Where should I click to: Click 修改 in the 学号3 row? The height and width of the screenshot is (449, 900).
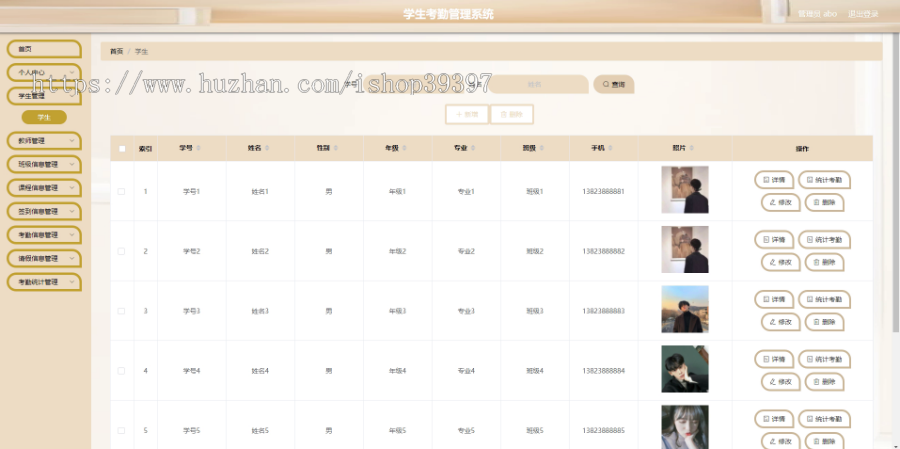(x=781, y=322)
